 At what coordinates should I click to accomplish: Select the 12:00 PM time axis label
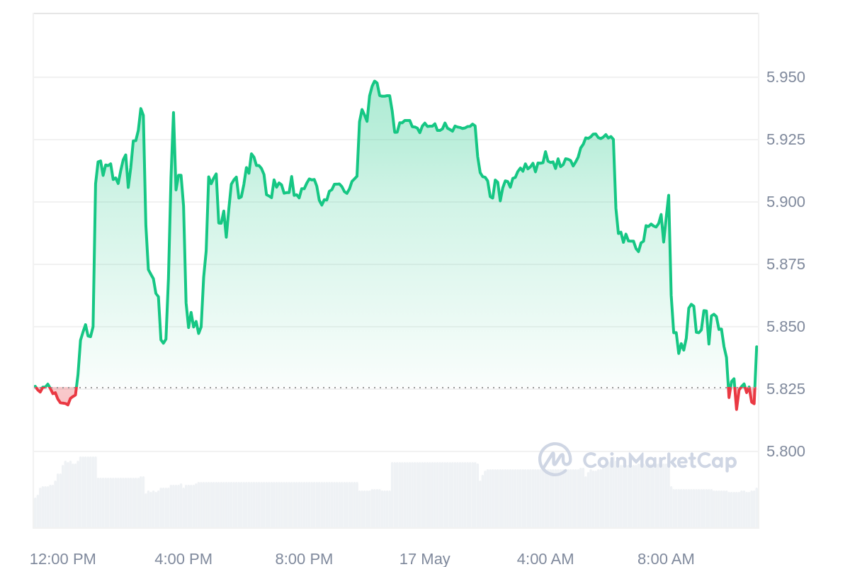(x=62, y=559)
